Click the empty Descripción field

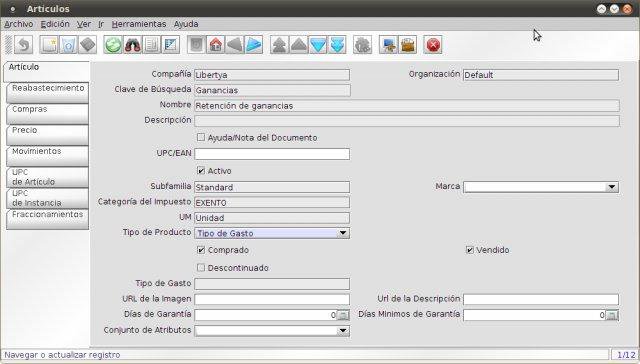click(407, 121)
